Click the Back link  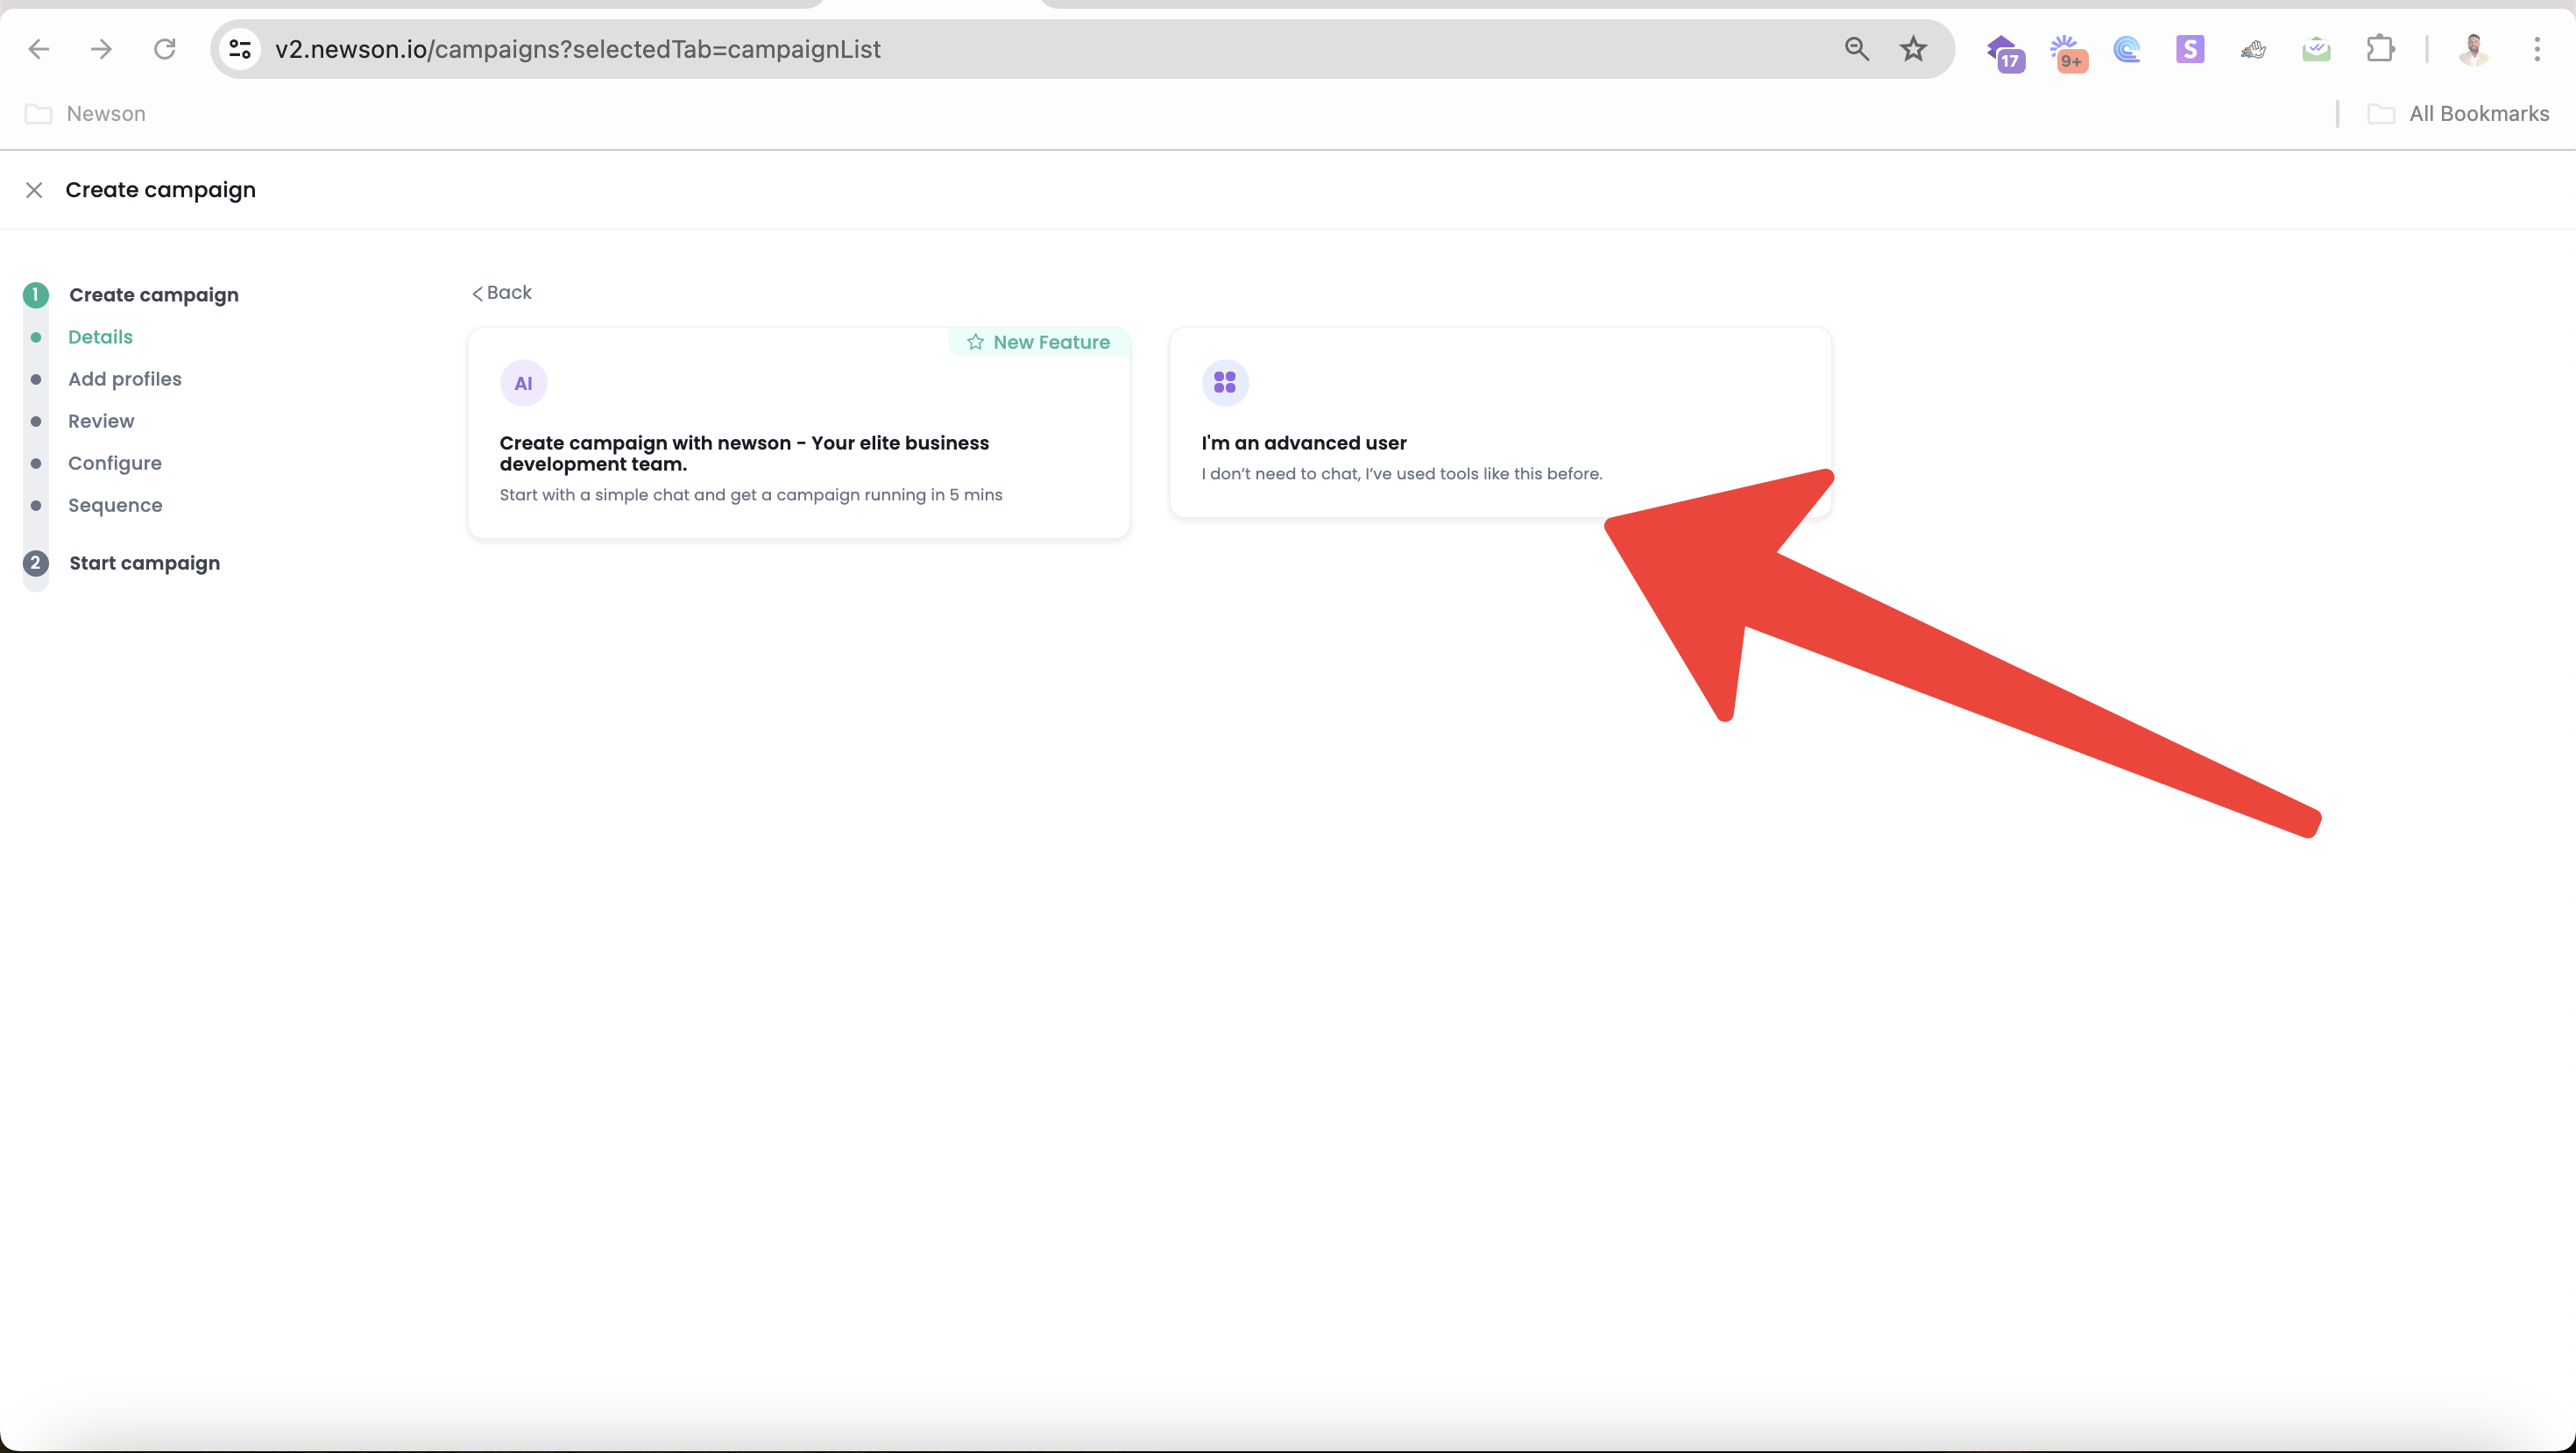point(502,293)
